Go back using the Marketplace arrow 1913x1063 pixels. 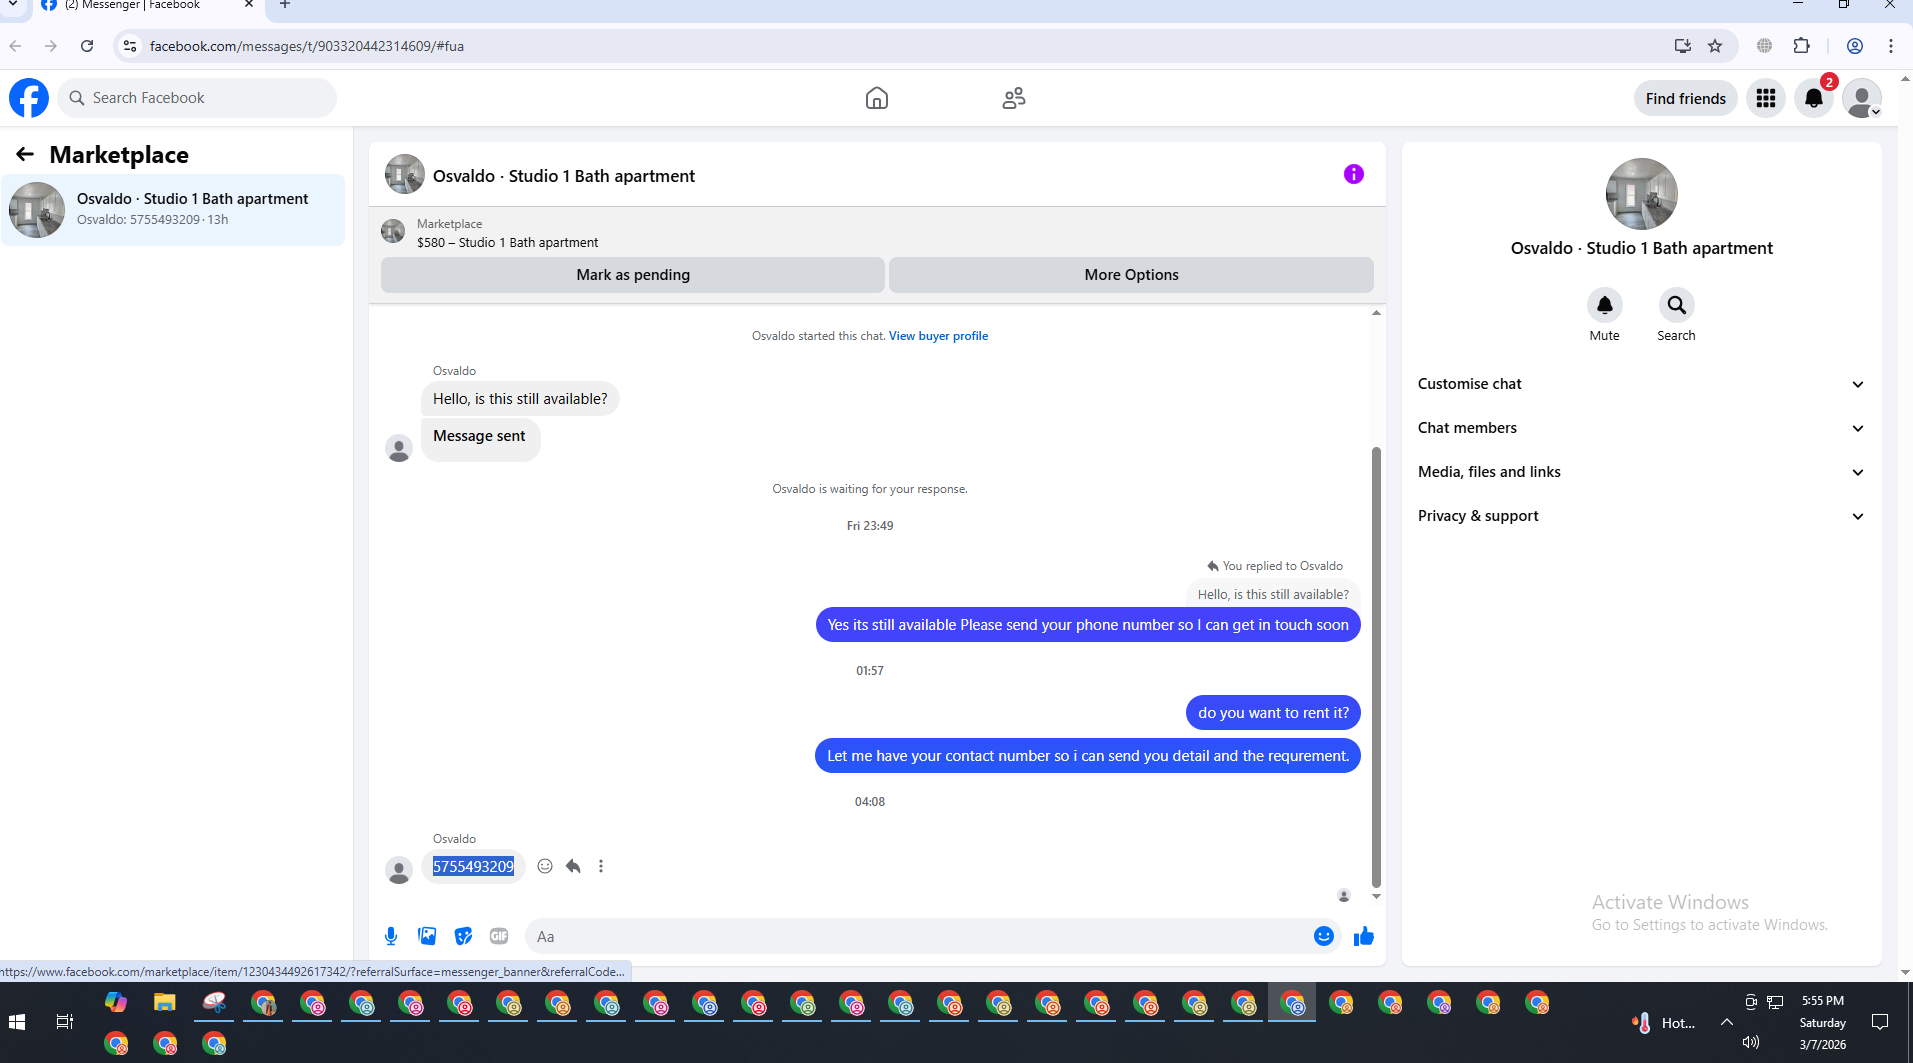[x=25, y=154]
